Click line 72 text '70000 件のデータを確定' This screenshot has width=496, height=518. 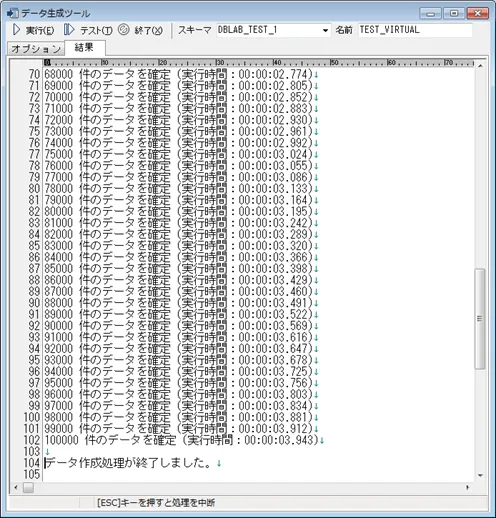pyautogui.click(x=108, y=97)
